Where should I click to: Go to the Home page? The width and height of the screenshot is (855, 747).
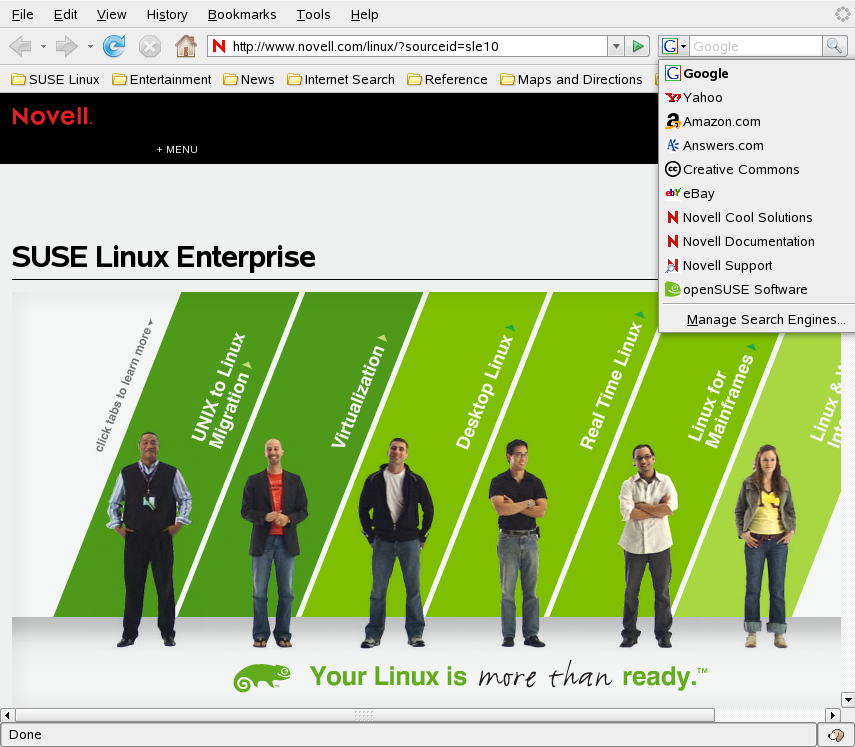[x=186, y=46]
